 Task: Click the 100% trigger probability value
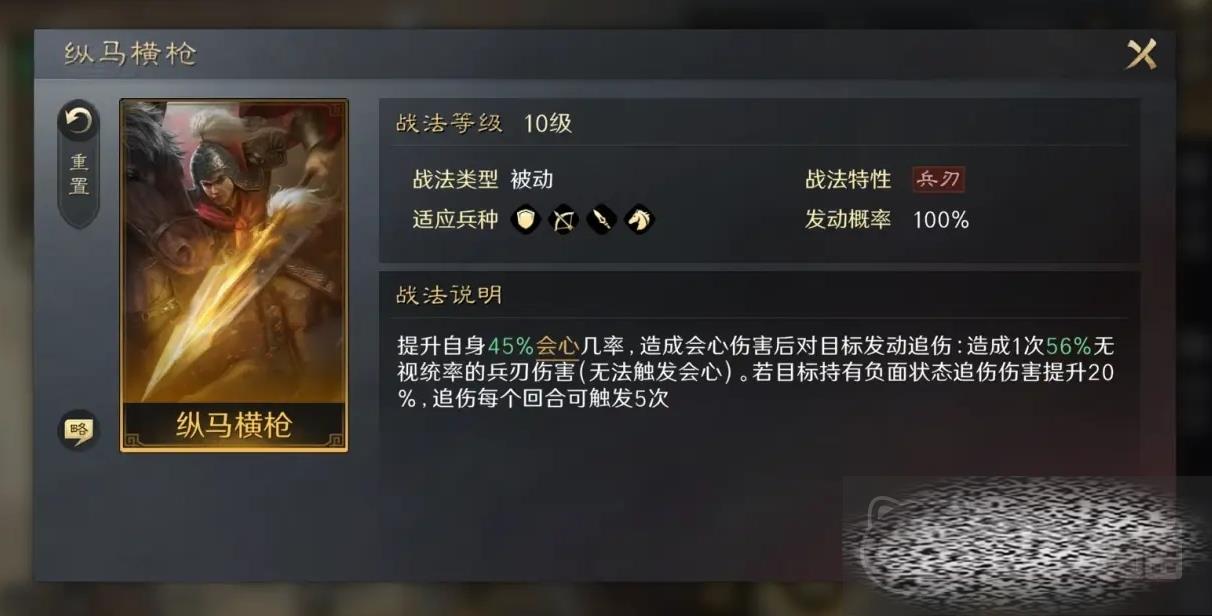click(941, 220)
